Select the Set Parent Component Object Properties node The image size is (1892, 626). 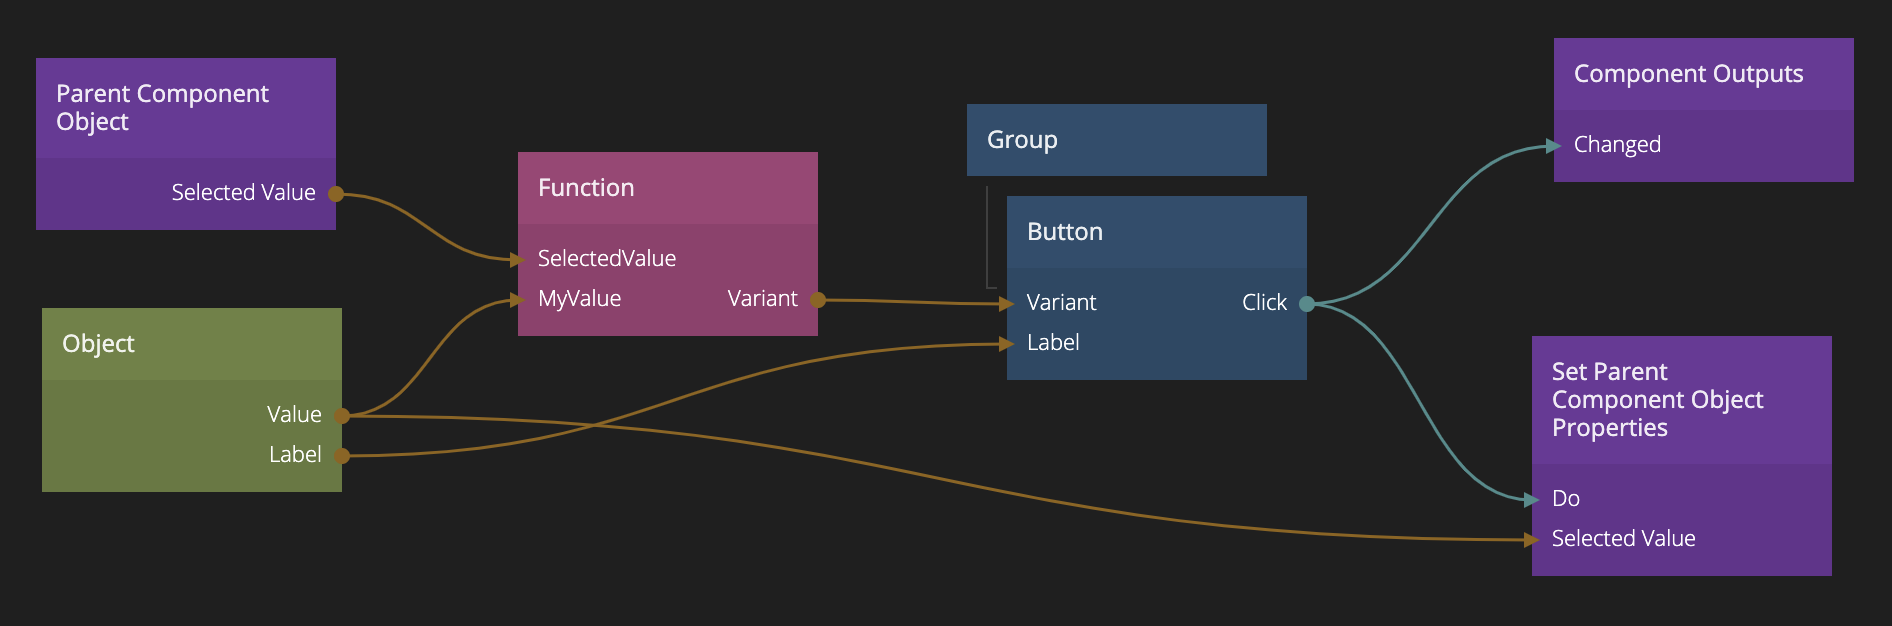pyautogui.click(x=1681, y=400)
